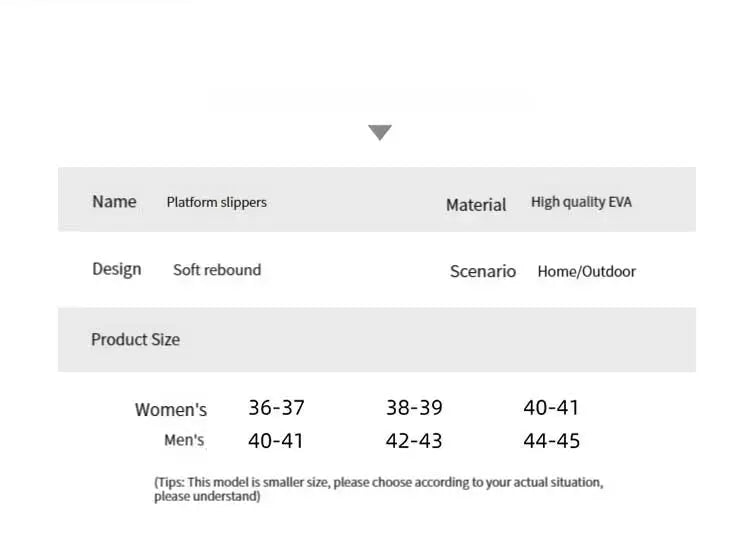Choose women's size 38-39
750x544 pixels.
coord(414,408)
